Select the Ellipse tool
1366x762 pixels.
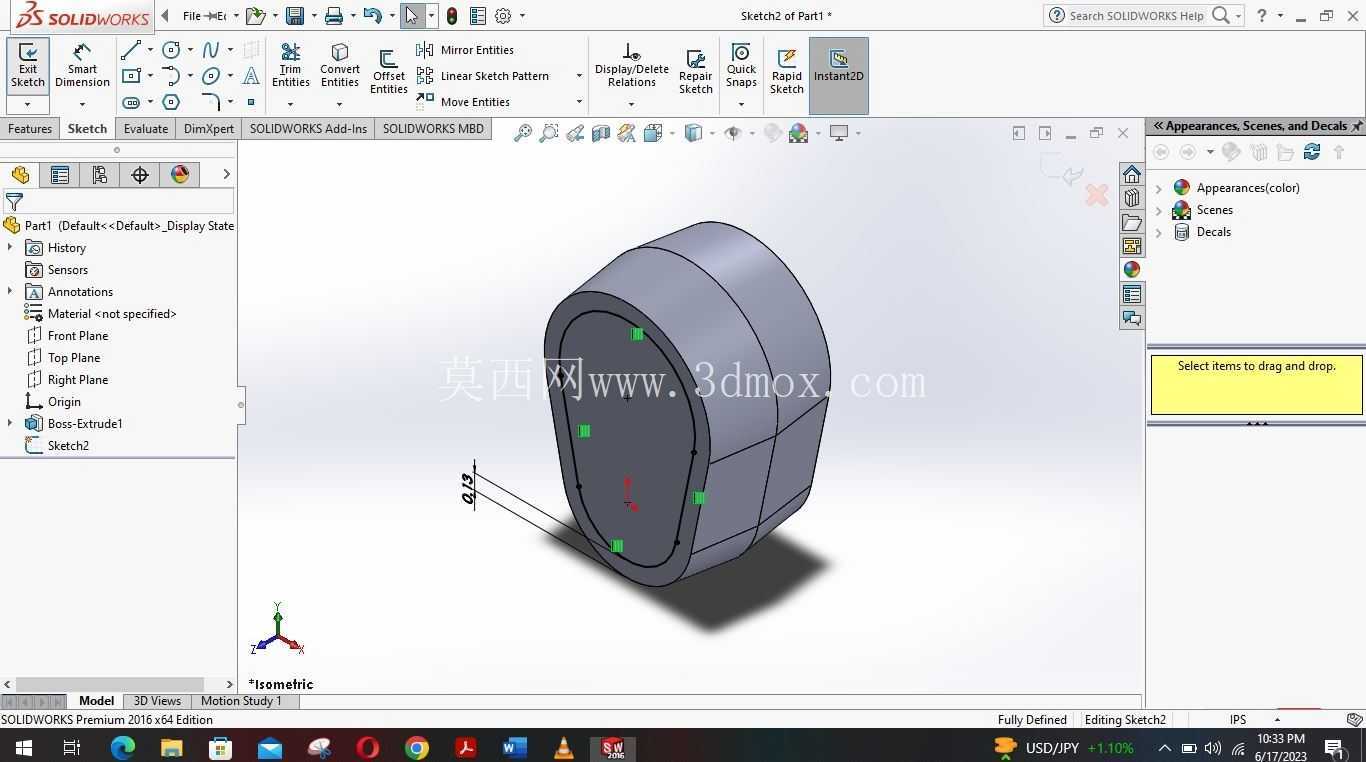[x=211, y=76]
